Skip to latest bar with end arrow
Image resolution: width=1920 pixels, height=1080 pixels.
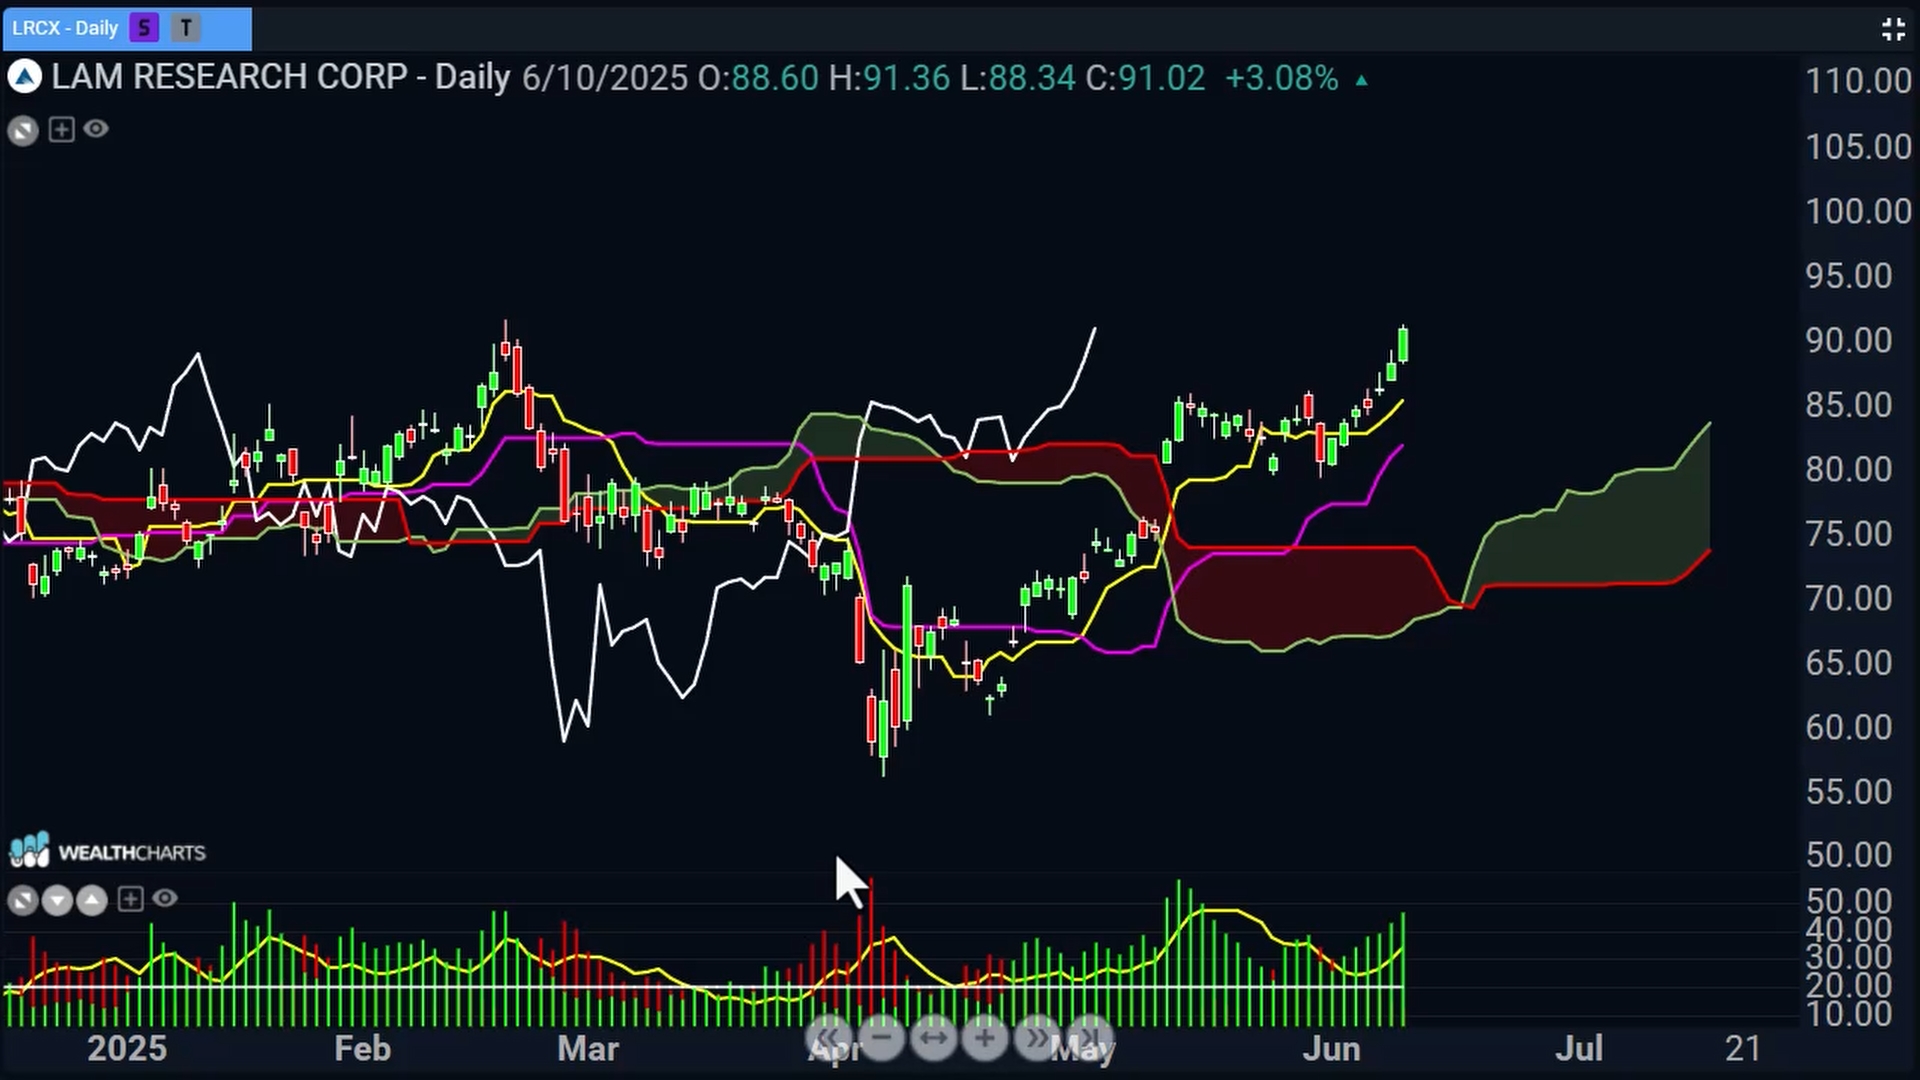point(1088,1038)
